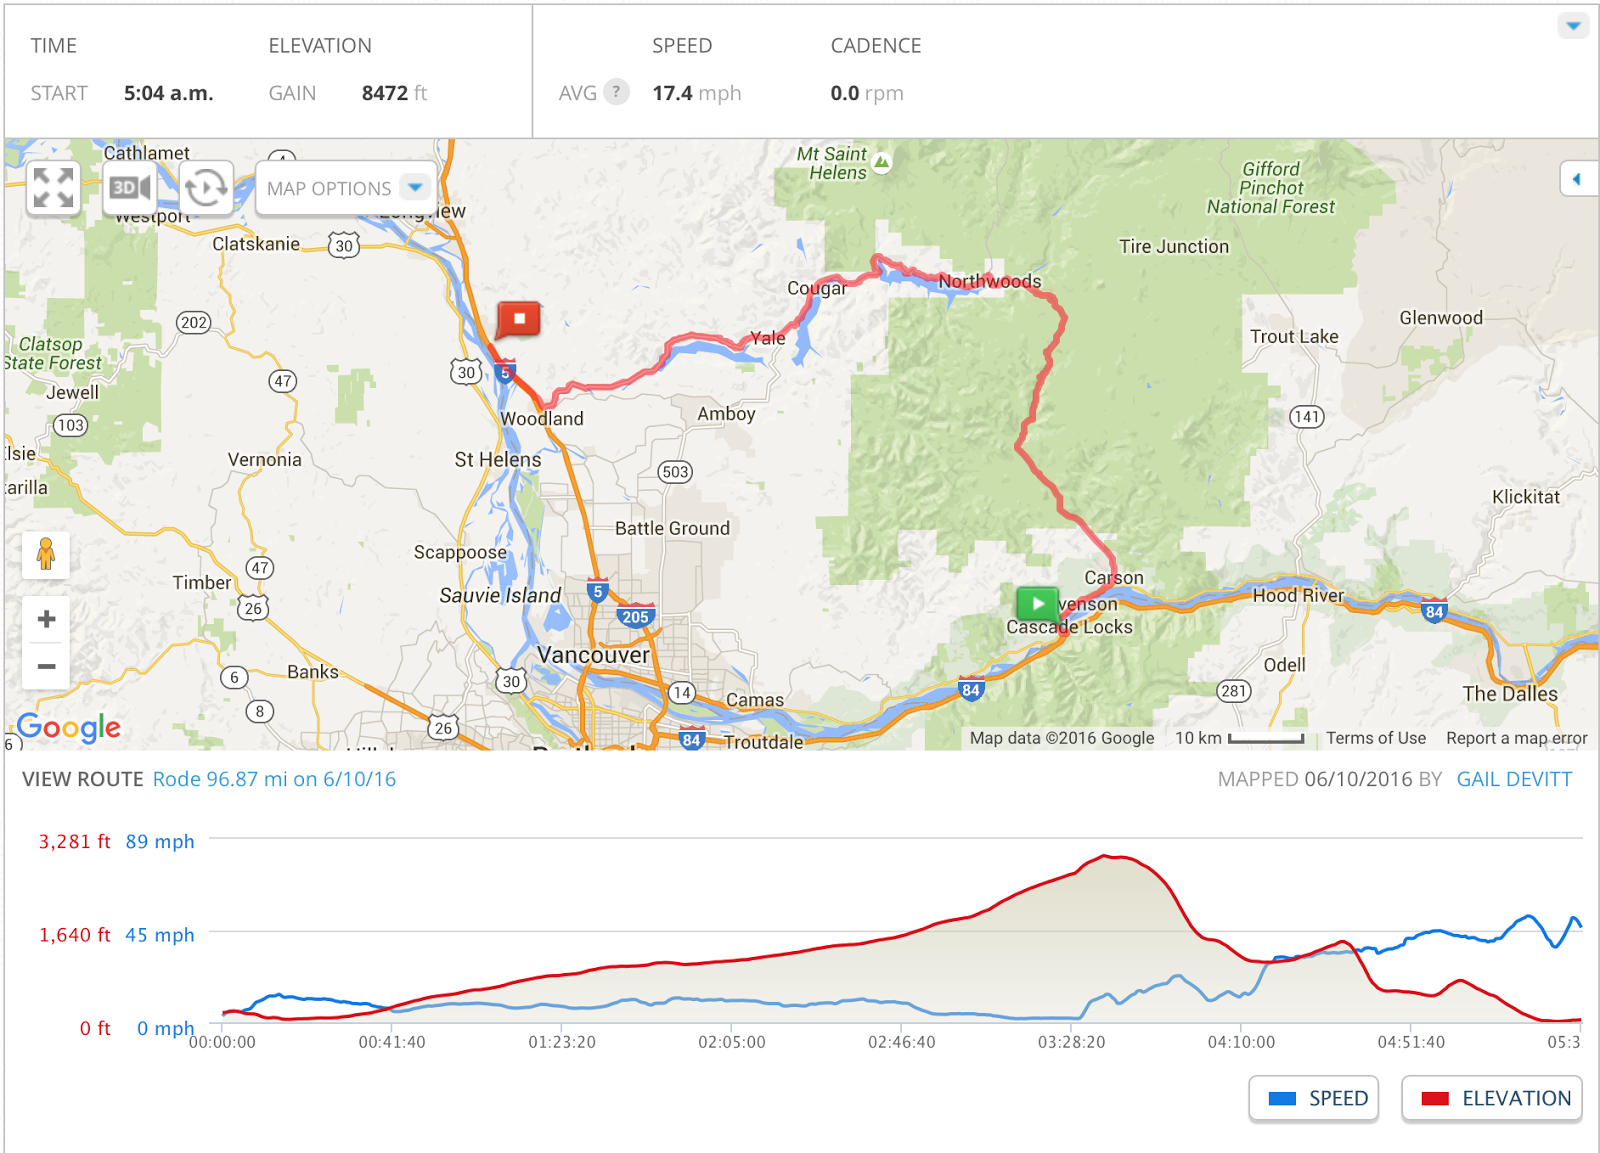This screenshot has width=1600, height=1153.
Task: Click the route replay/refresh icon
Action: [206, 187]
